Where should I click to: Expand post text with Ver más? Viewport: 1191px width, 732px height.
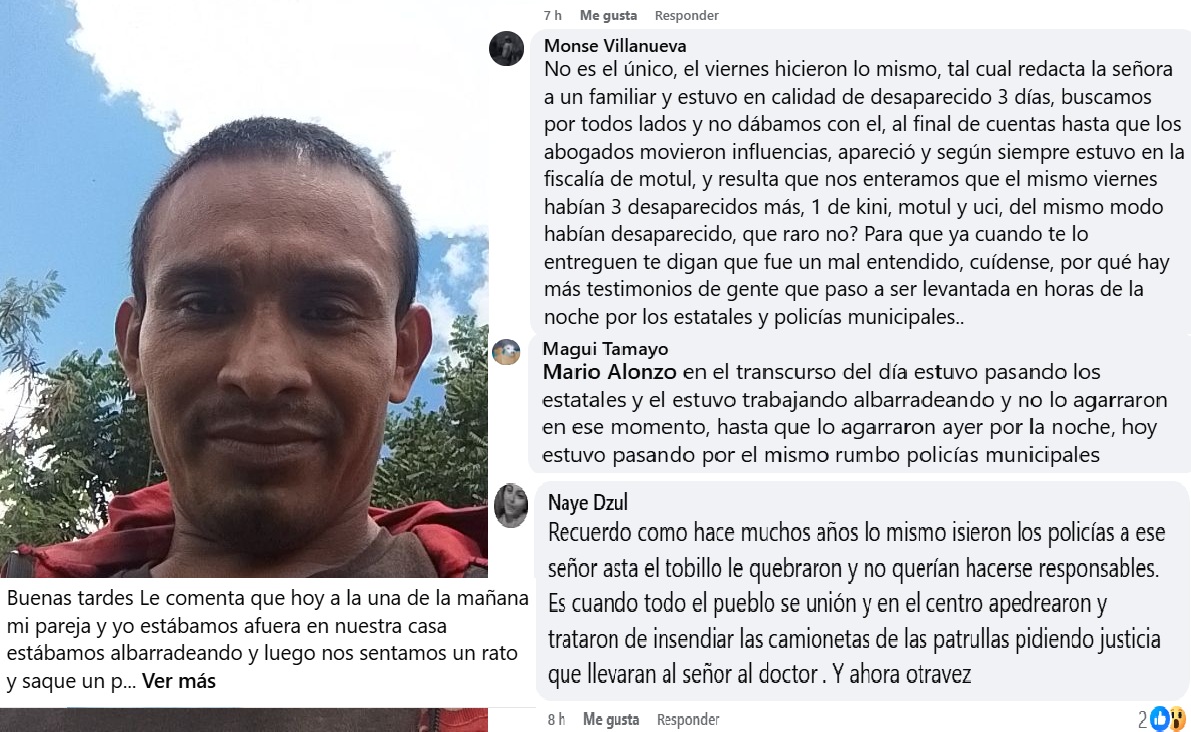pos(178,681)
